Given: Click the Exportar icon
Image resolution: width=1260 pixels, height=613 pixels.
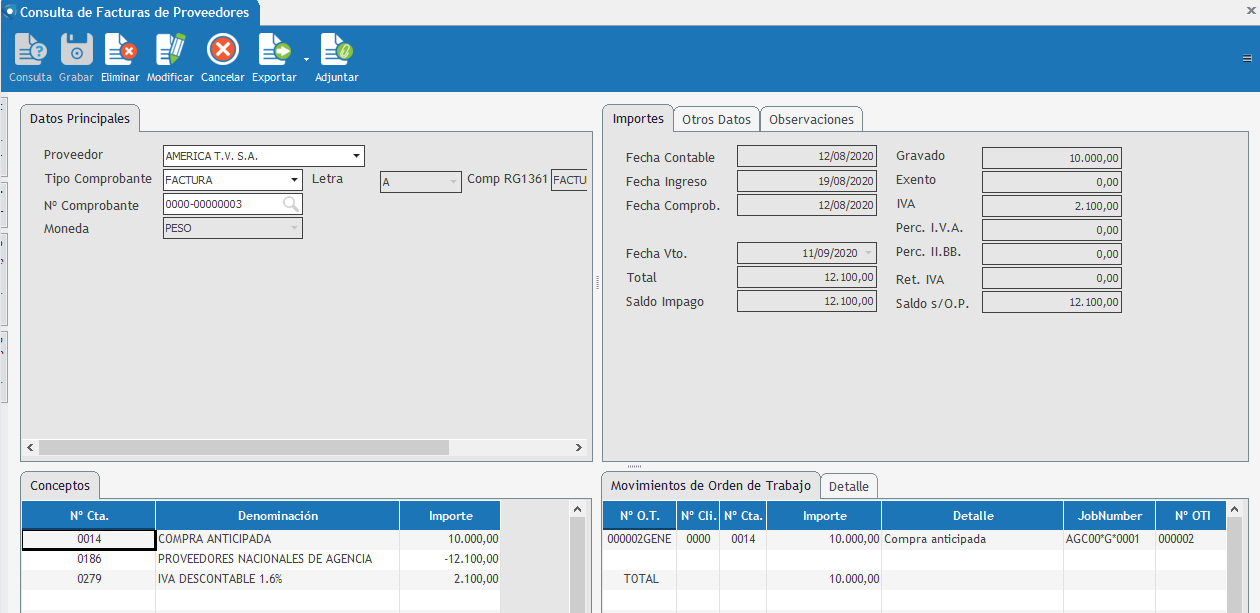Looking at the screenshot, I should [273, 50].
